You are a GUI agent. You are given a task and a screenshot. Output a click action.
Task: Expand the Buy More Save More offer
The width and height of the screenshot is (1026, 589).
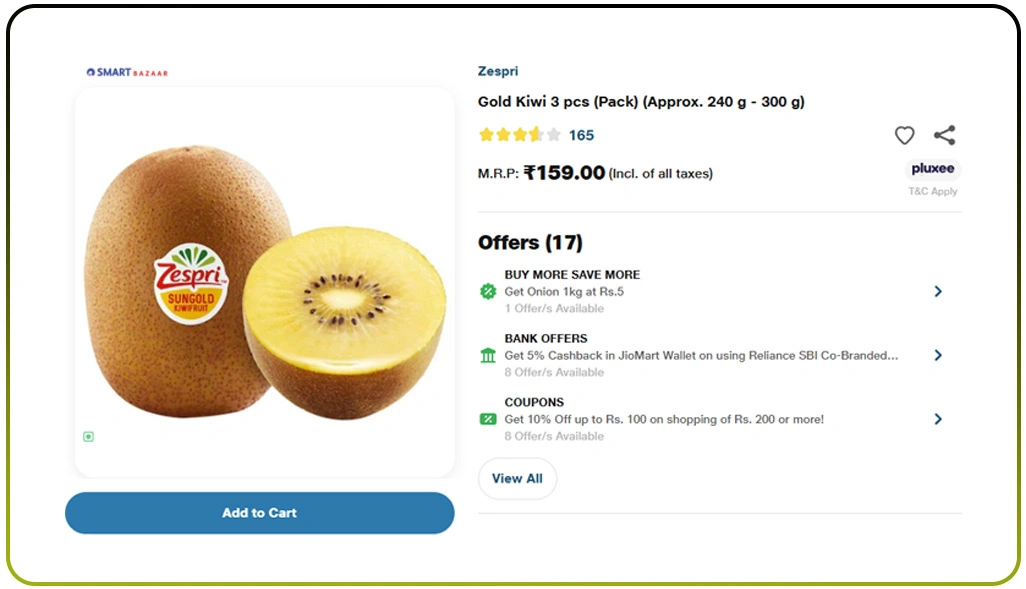click(x=938, y=291)
